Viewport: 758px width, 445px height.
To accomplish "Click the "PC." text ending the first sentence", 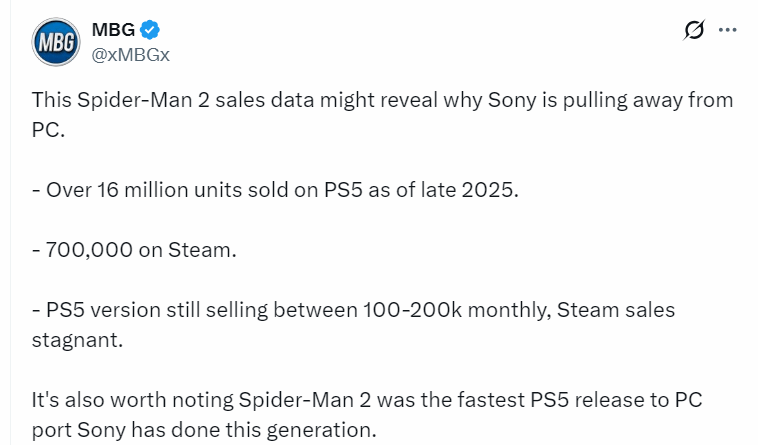I will click(49, 130).
